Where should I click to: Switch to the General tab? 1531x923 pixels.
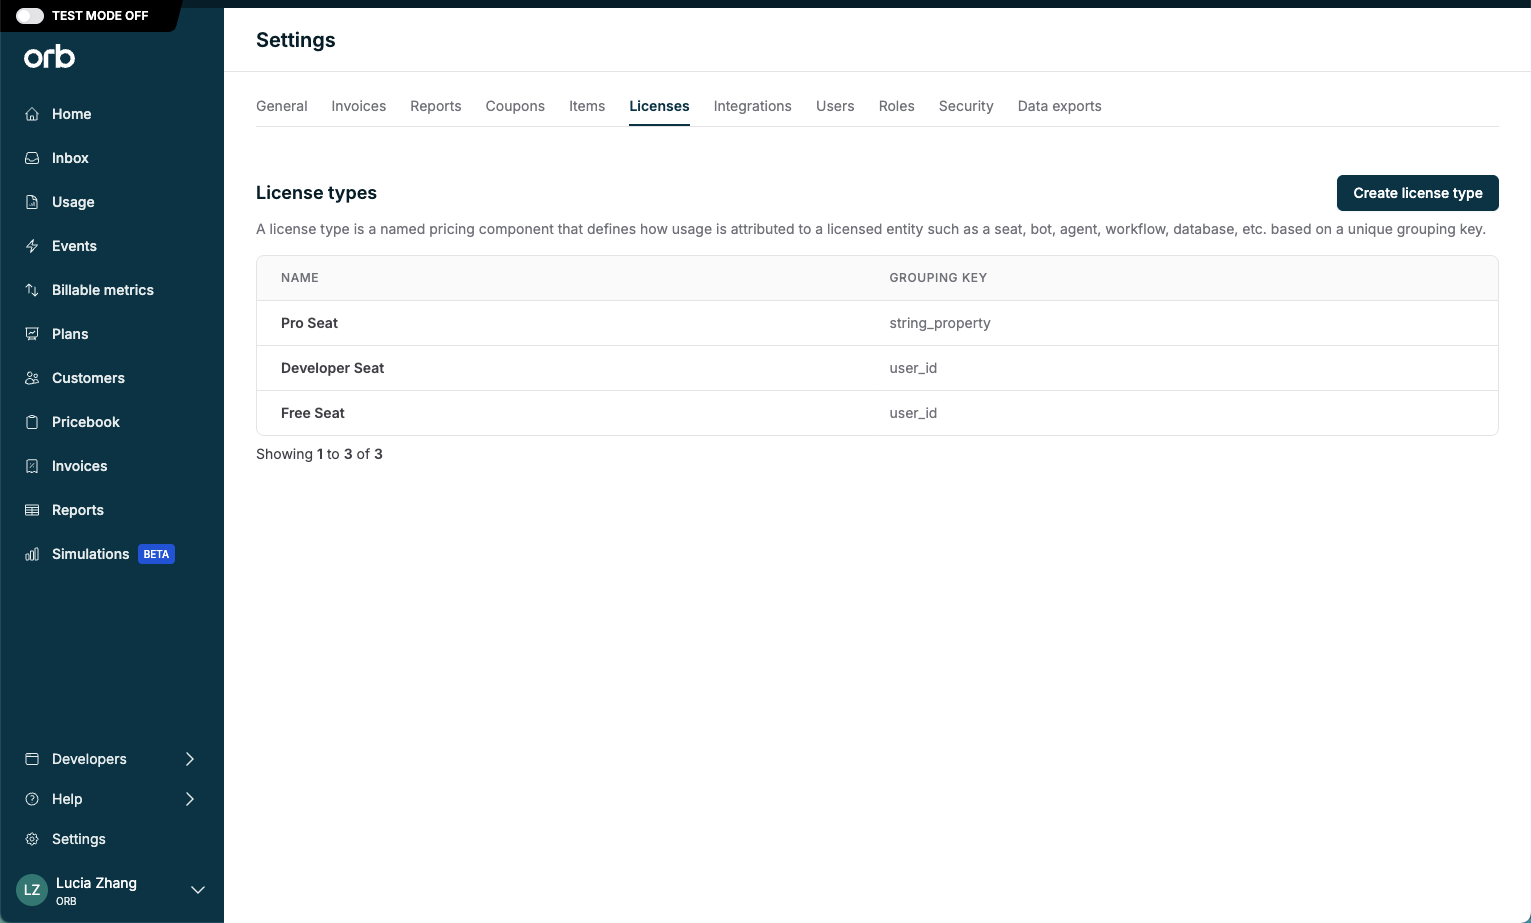(x=282, y=106)
